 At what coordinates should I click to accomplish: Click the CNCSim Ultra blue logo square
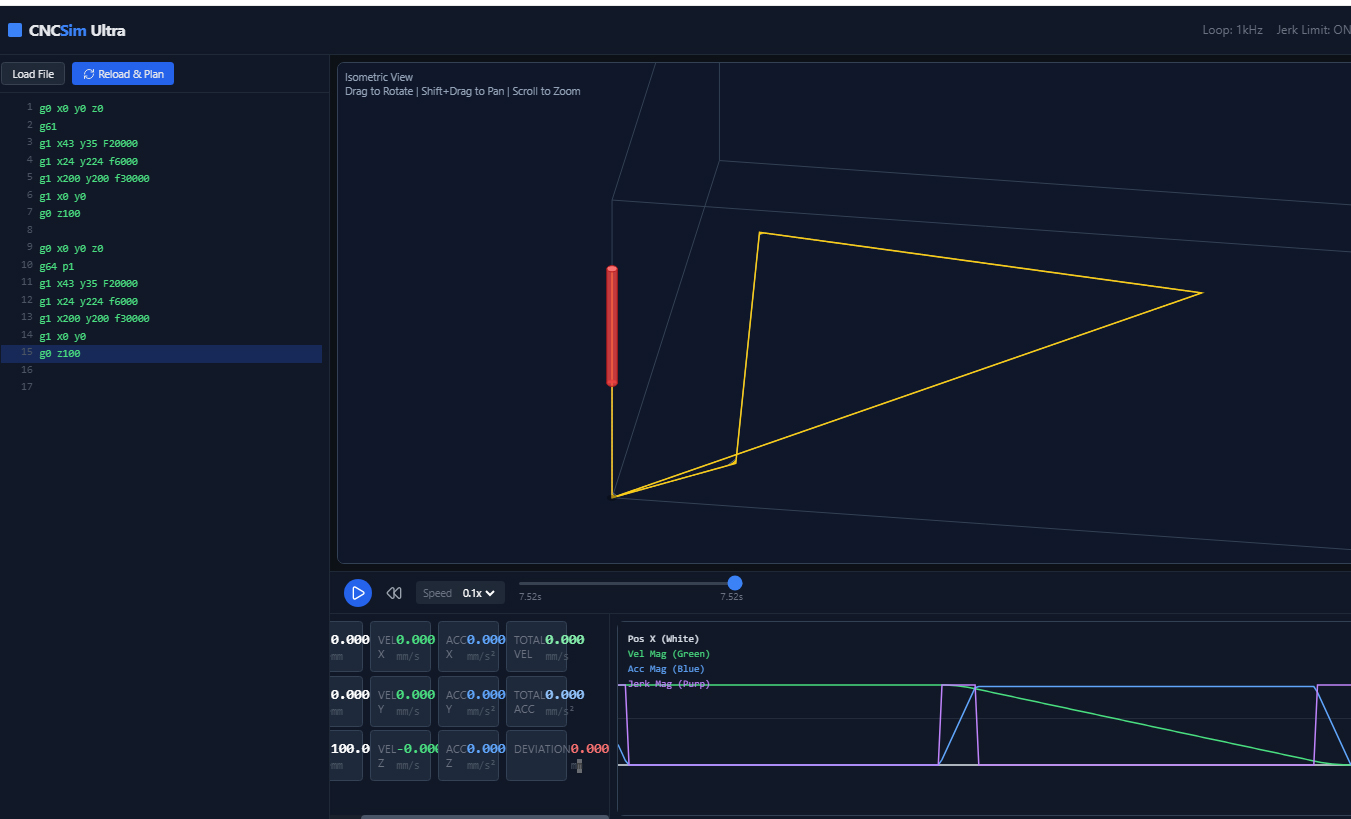coord(15,30)
